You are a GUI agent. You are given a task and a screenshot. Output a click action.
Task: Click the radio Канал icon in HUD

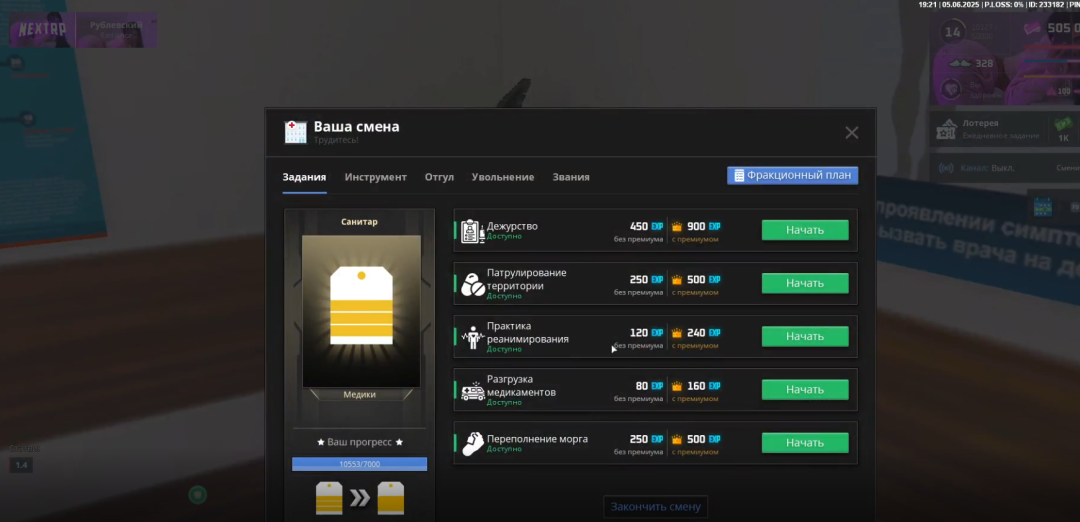pyautogui.click(x=945, y=168)
